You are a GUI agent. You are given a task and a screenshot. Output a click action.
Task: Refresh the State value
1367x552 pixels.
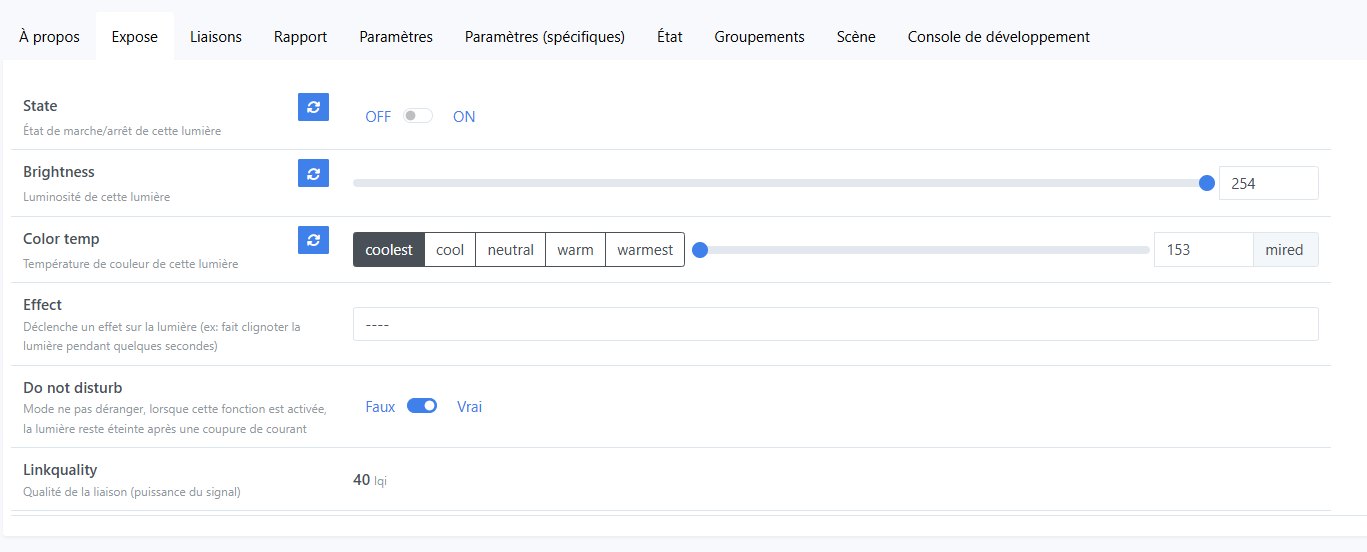coord(313,107)
